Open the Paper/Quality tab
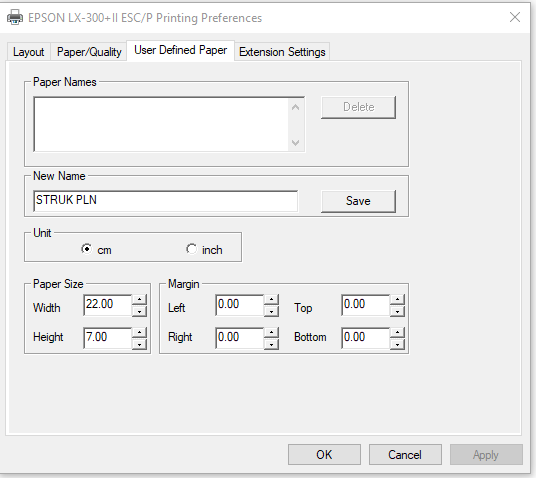 [89, 52]
